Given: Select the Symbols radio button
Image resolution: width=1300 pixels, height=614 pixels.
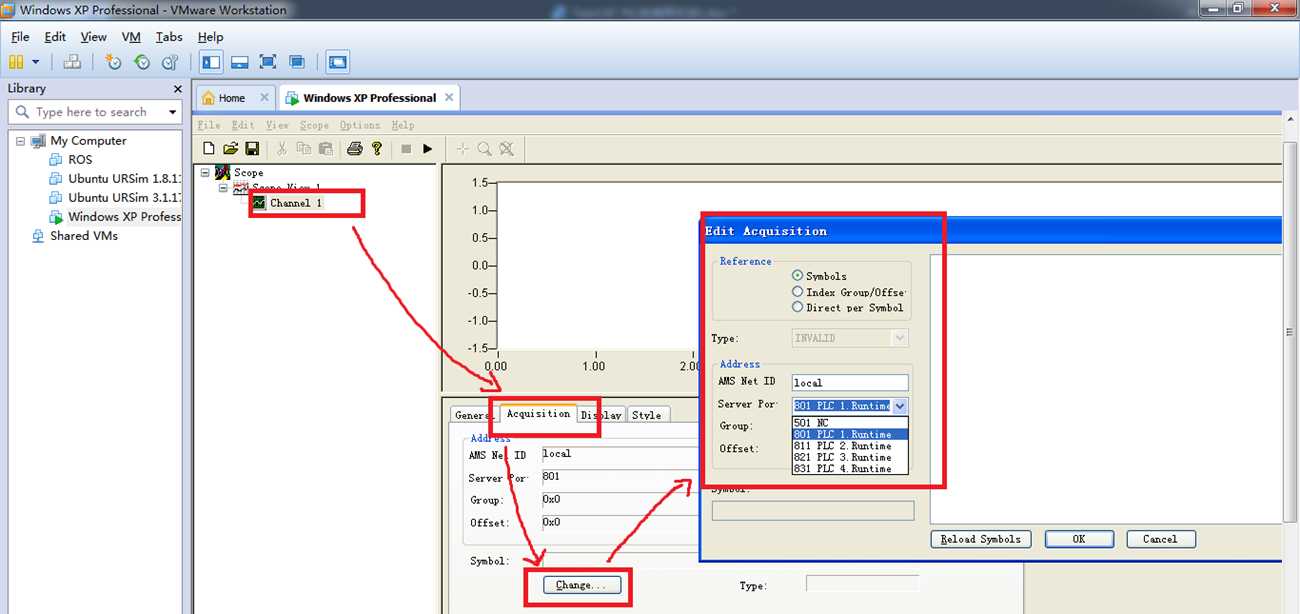Looking at the screenshot, I should [797, 276].
